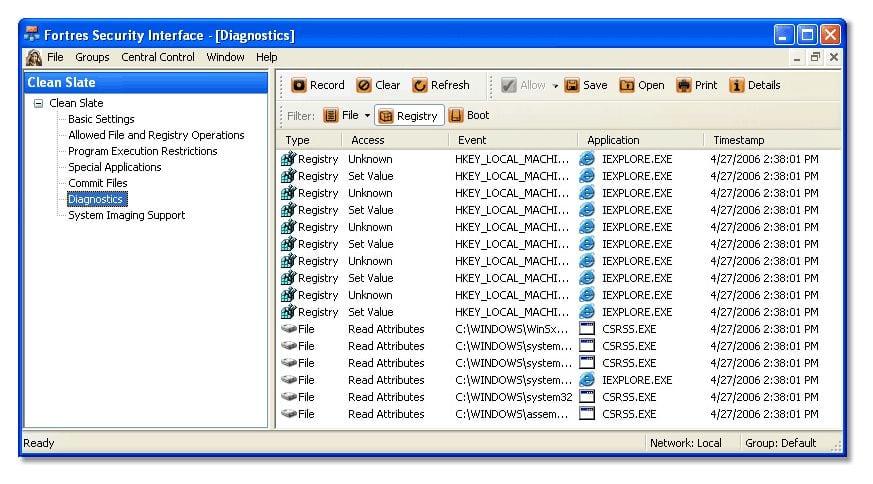The image size is (873, 484).
Task: Minimize the inner Diagnostics child window
Action: 797,57
